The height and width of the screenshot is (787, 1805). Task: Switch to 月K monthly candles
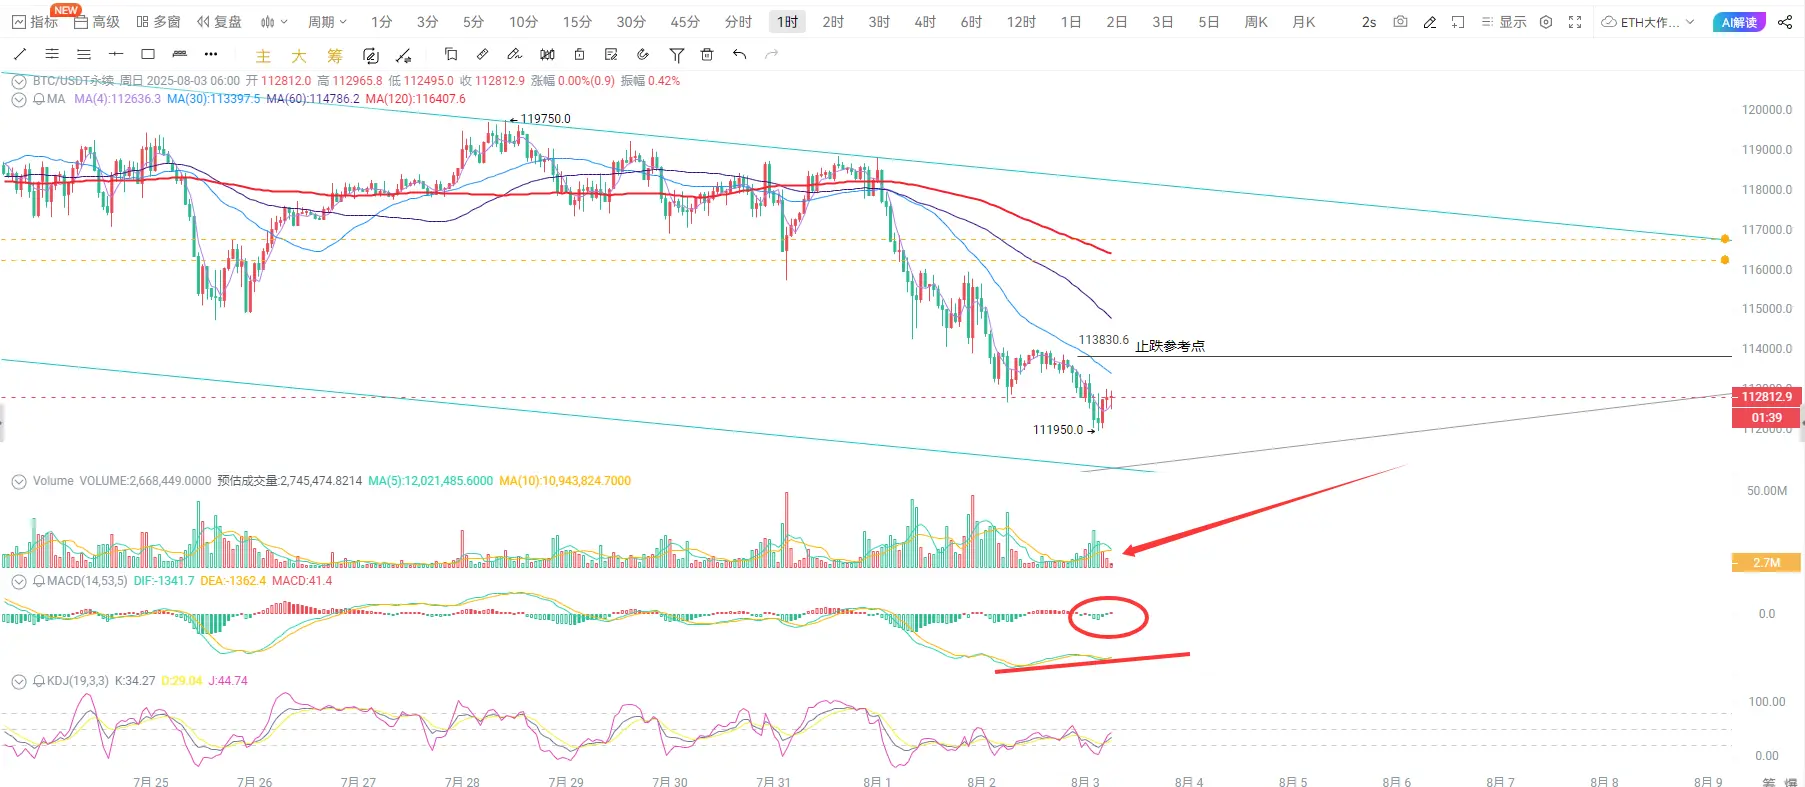[1304, 22]
